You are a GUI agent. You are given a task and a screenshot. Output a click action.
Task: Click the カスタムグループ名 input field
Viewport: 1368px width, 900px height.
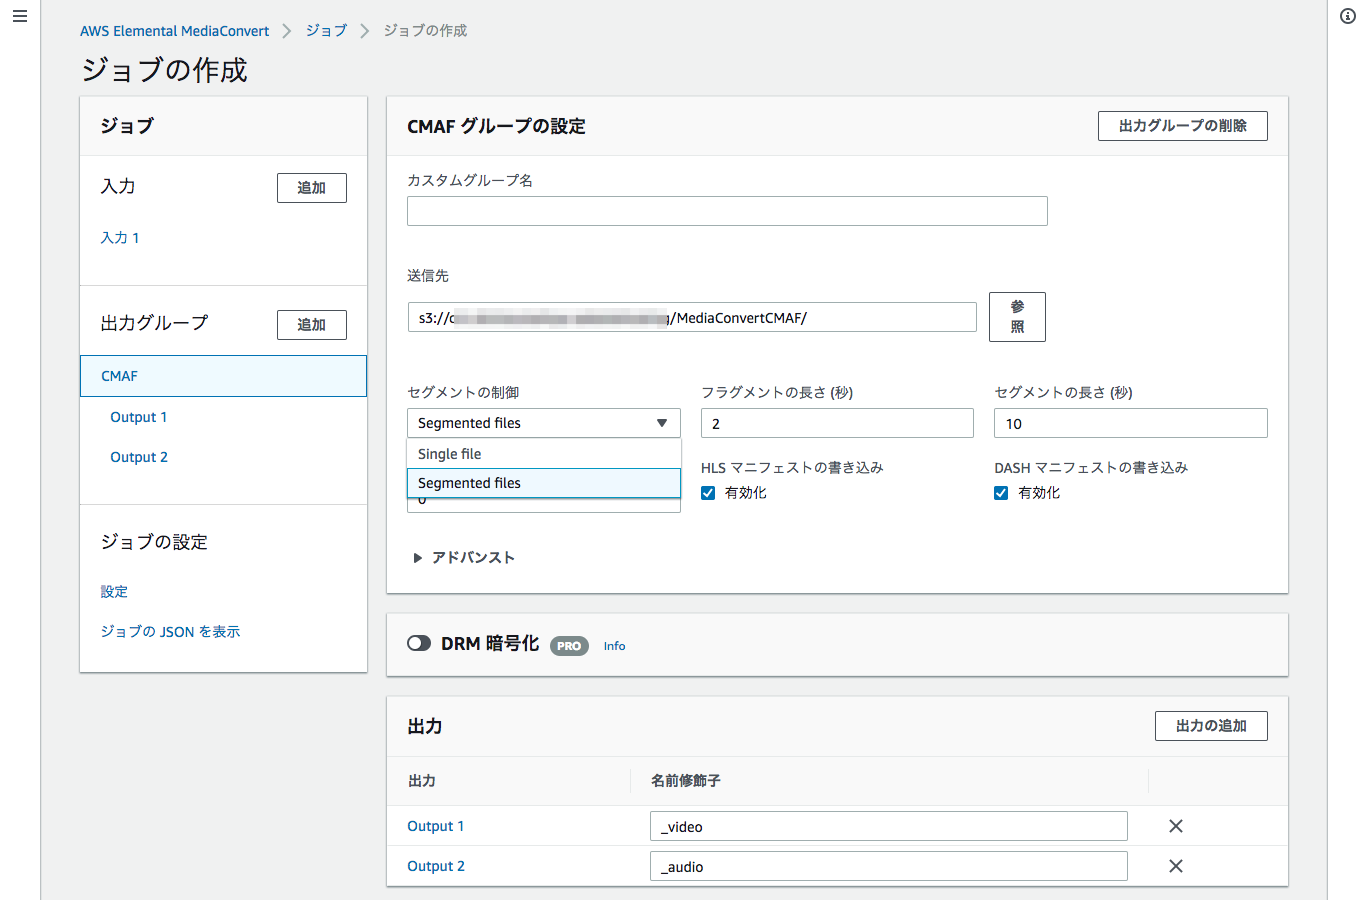[727, 210]
